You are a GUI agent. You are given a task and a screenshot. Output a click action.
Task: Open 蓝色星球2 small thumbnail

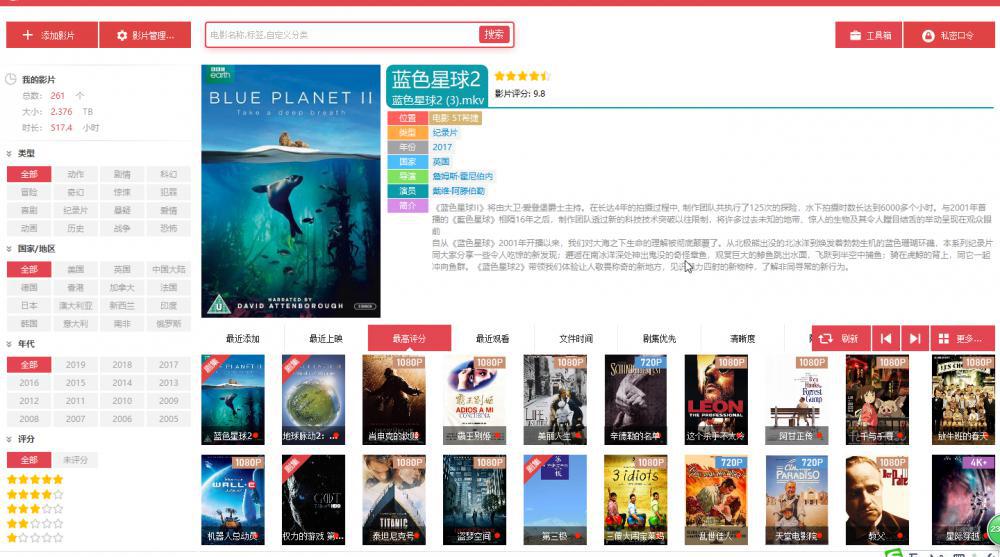click(x=233, y=399)
